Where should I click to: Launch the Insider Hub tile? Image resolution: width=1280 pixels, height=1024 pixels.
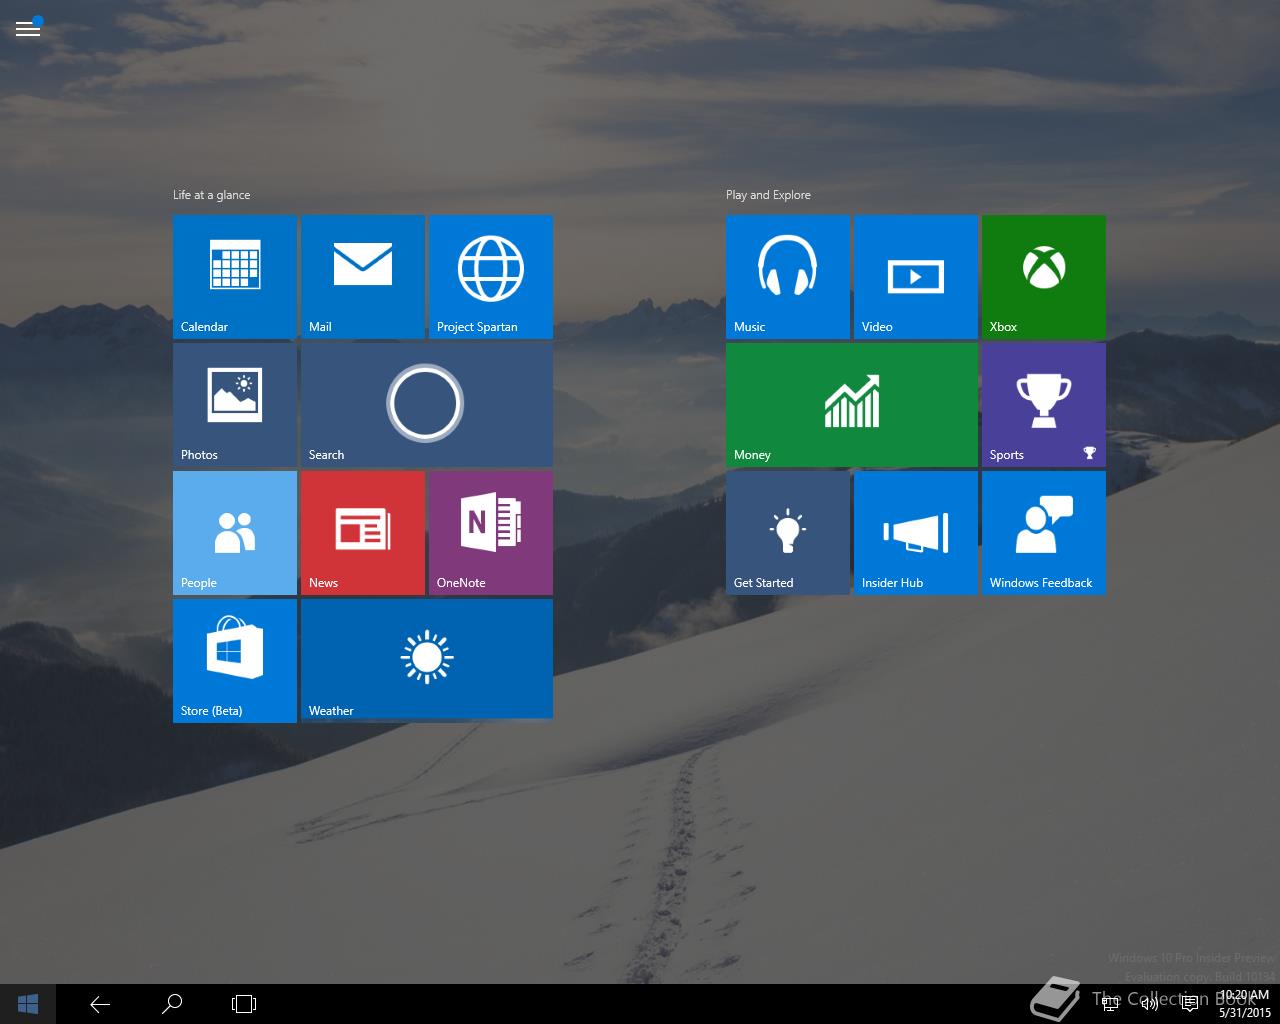point(916,533)
